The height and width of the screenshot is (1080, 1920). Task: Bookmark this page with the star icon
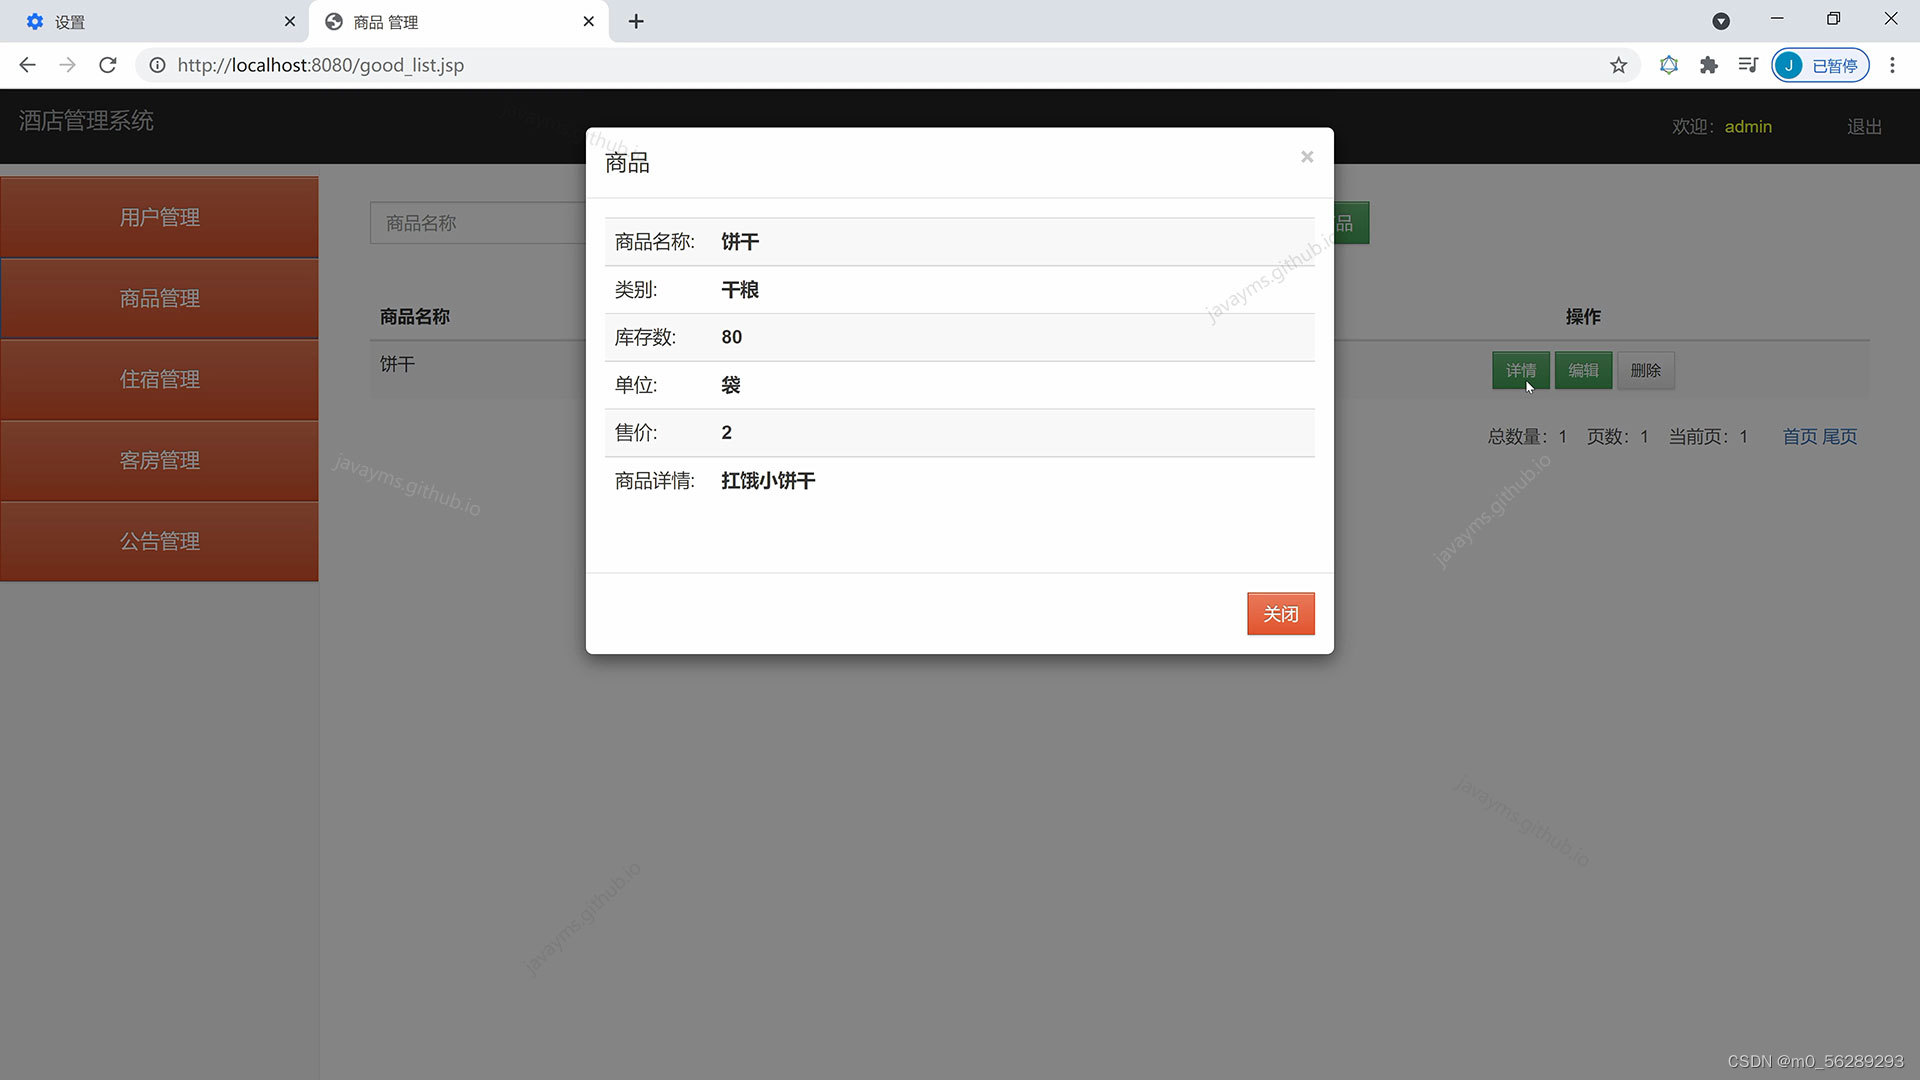1618,65
